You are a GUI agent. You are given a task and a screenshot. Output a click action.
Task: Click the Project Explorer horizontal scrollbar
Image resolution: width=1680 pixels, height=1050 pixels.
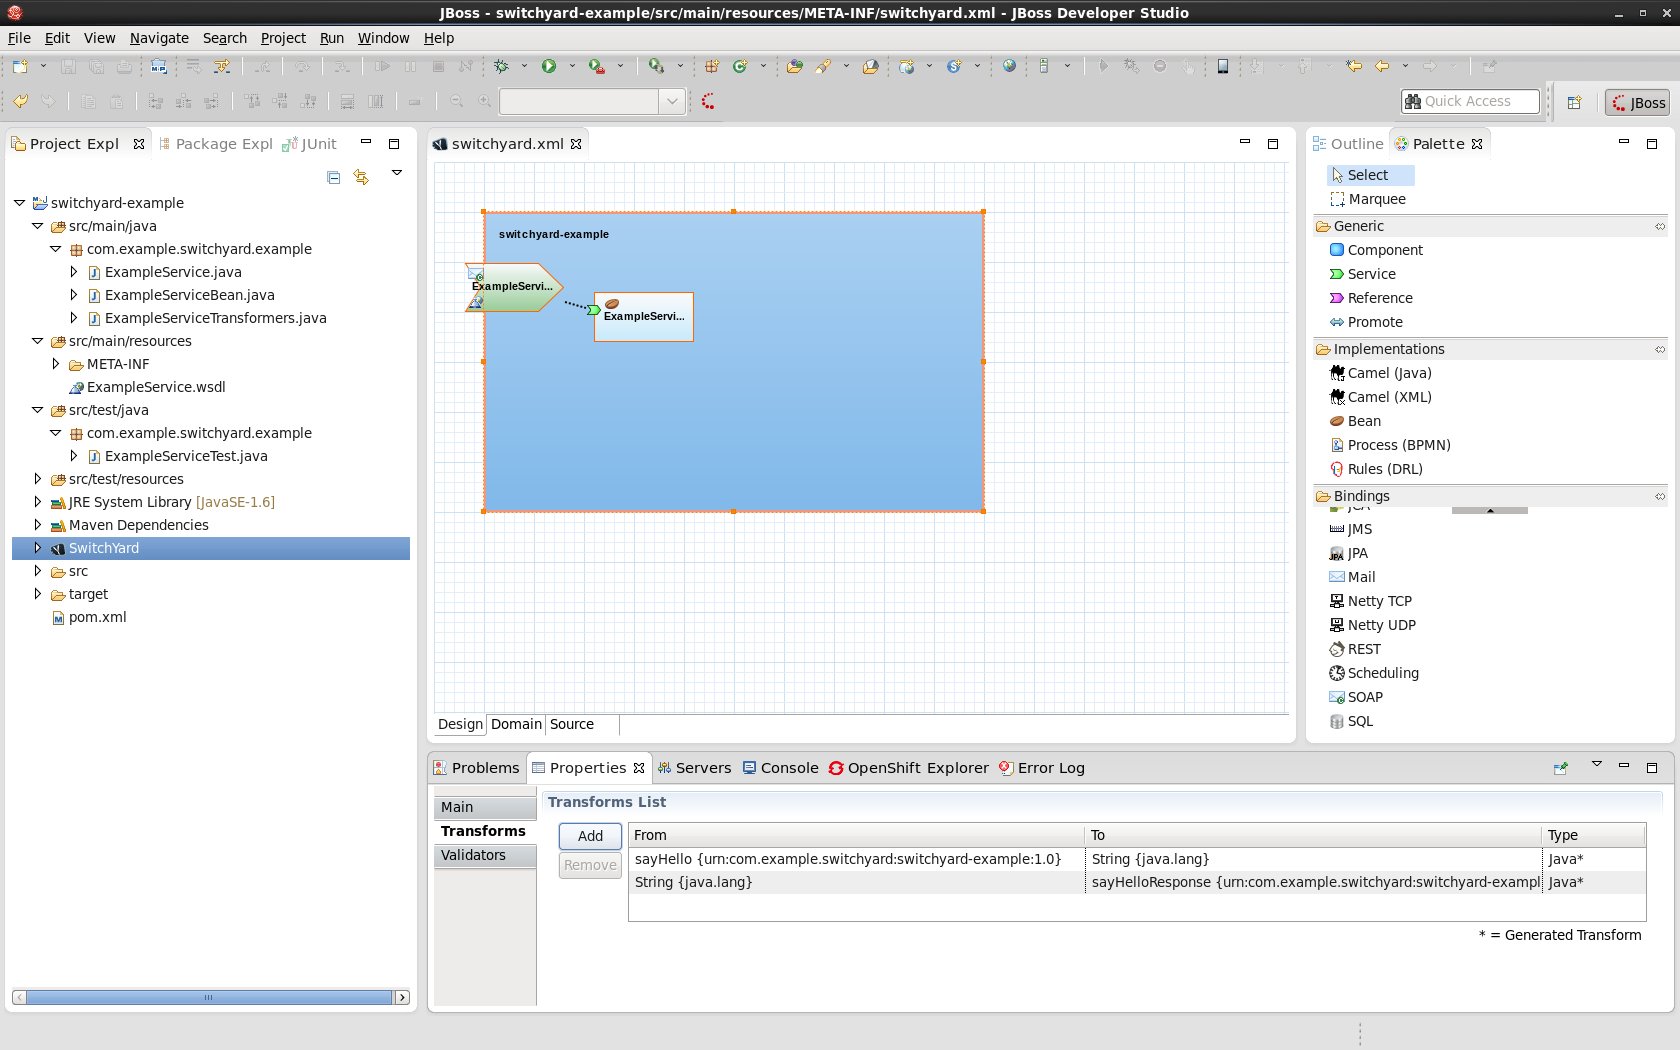[209, 997]
